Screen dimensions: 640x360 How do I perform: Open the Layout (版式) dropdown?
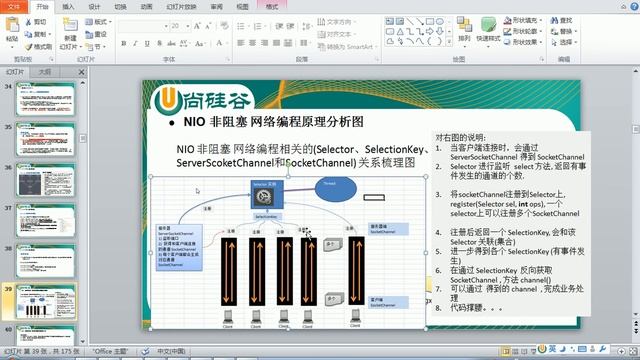[x=98, y=22]
